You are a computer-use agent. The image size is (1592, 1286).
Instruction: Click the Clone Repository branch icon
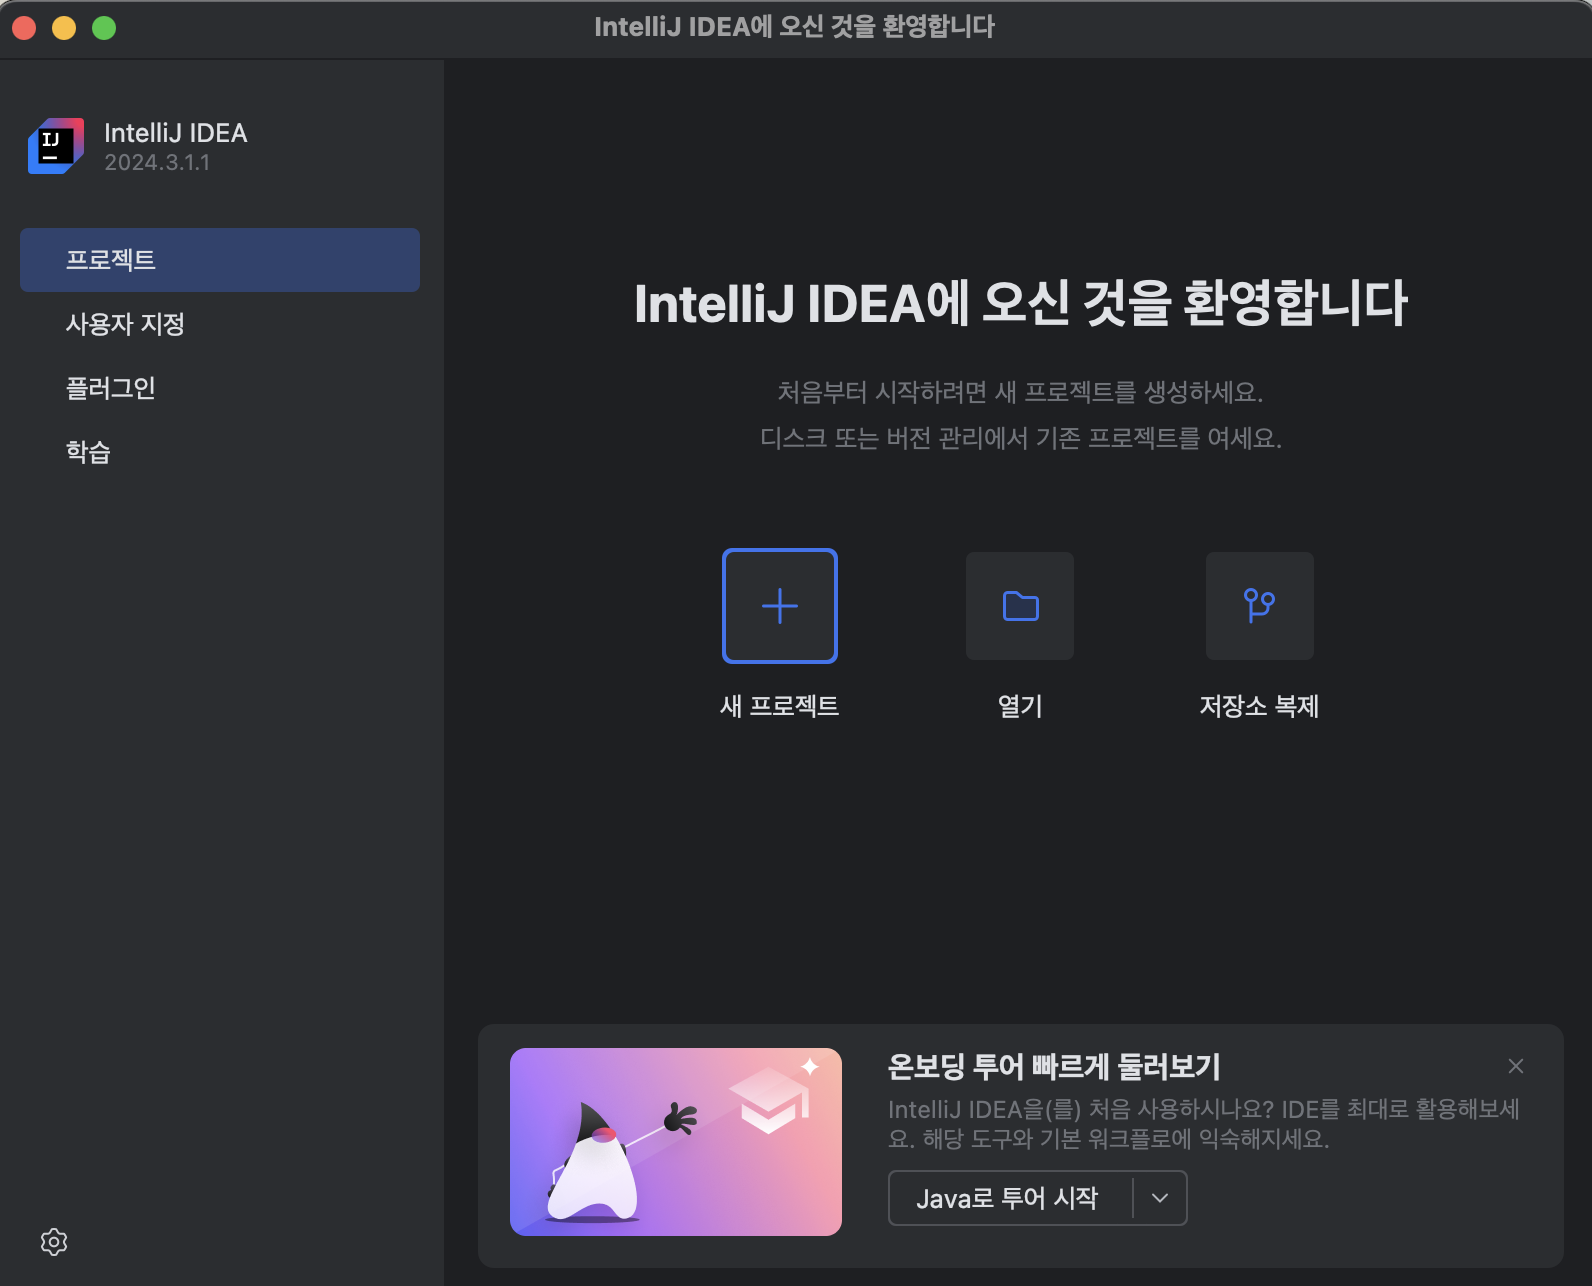(1260, 606)
